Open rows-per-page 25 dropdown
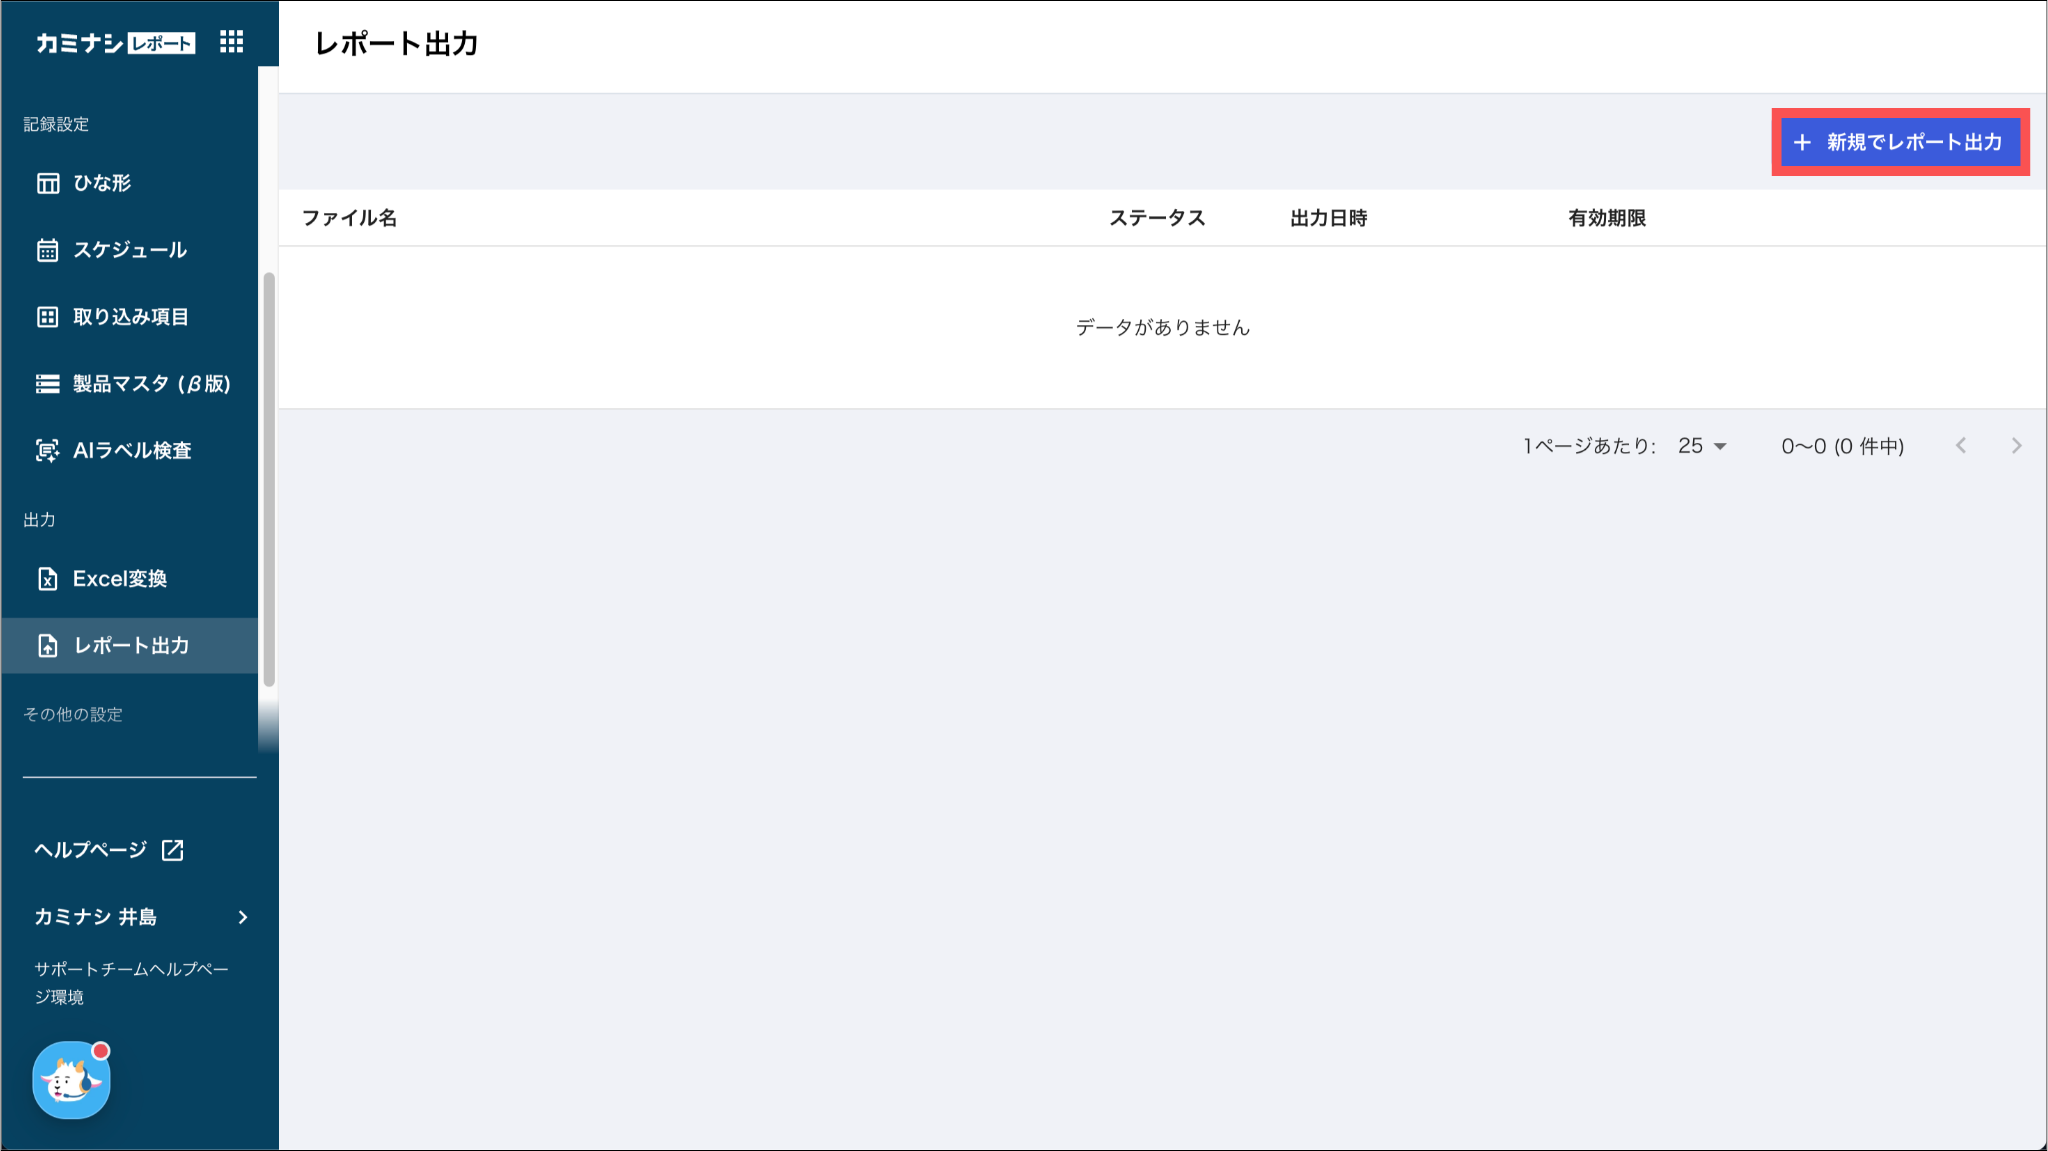Viewport: 2048px width, 1151px height. point(1702,446)
